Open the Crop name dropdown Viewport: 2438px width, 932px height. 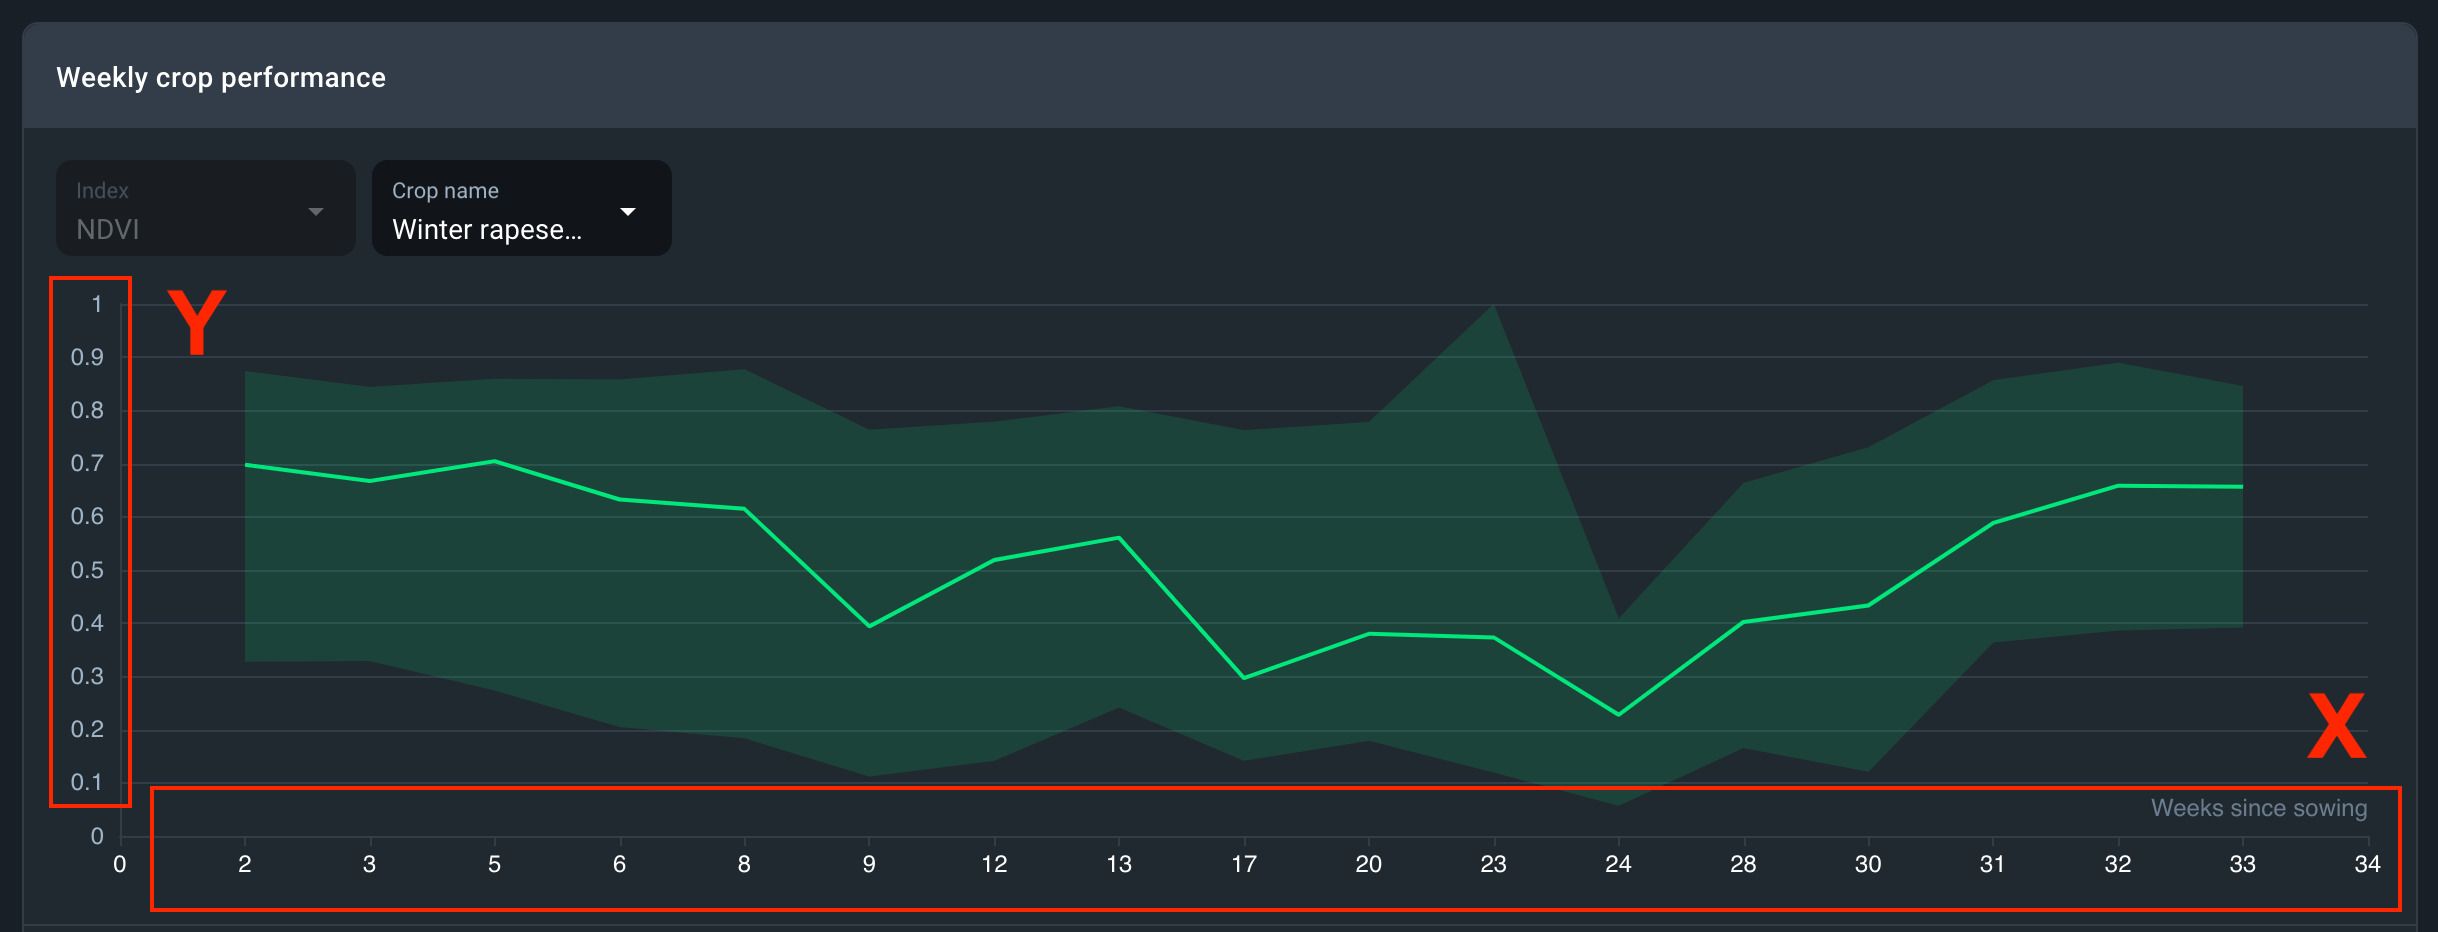click(x=520, y=209)
